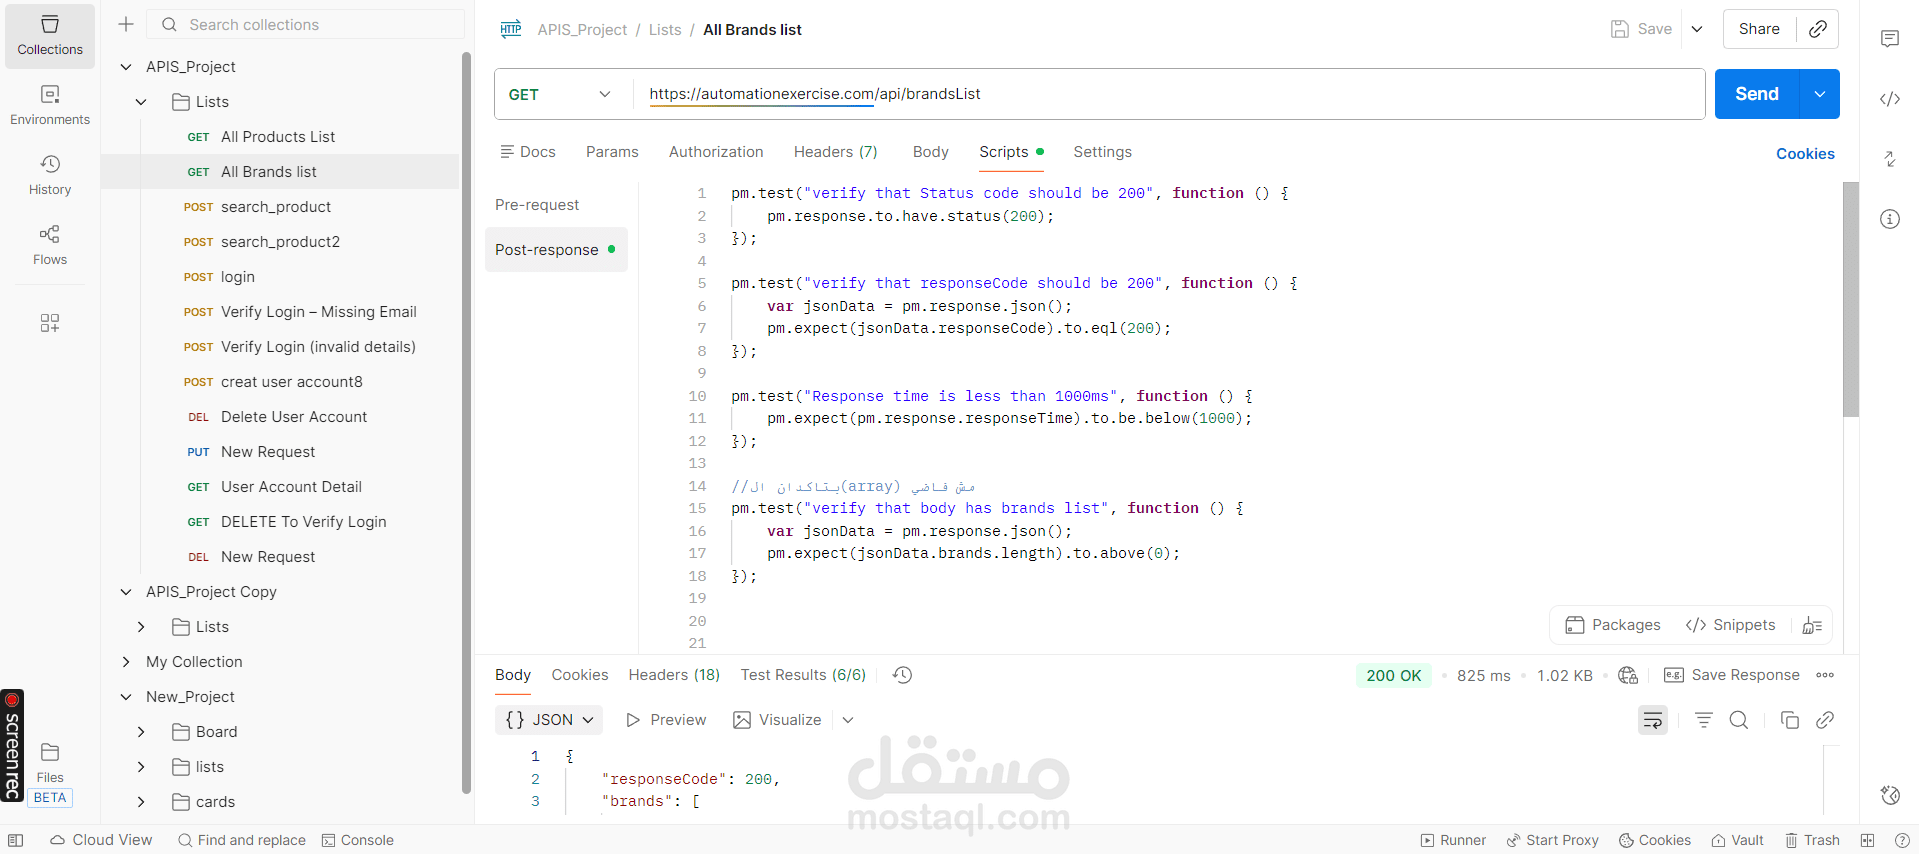Open the Send button dropdown arrow

1820,94
